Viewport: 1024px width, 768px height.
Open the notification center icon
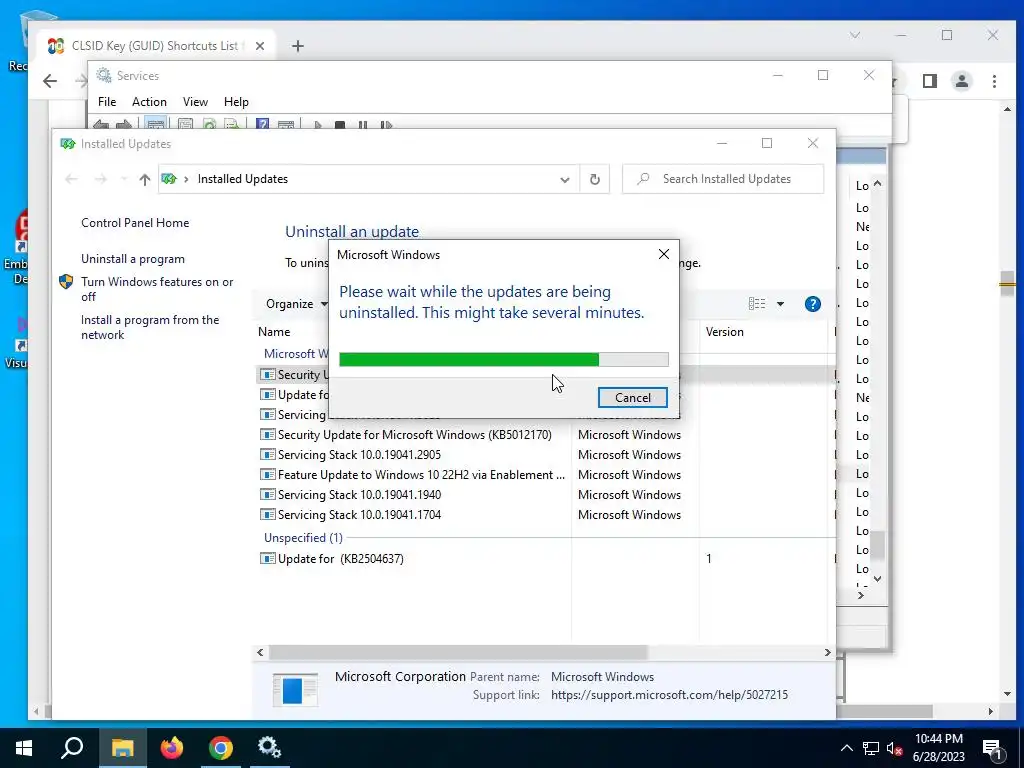coord(993,749)
